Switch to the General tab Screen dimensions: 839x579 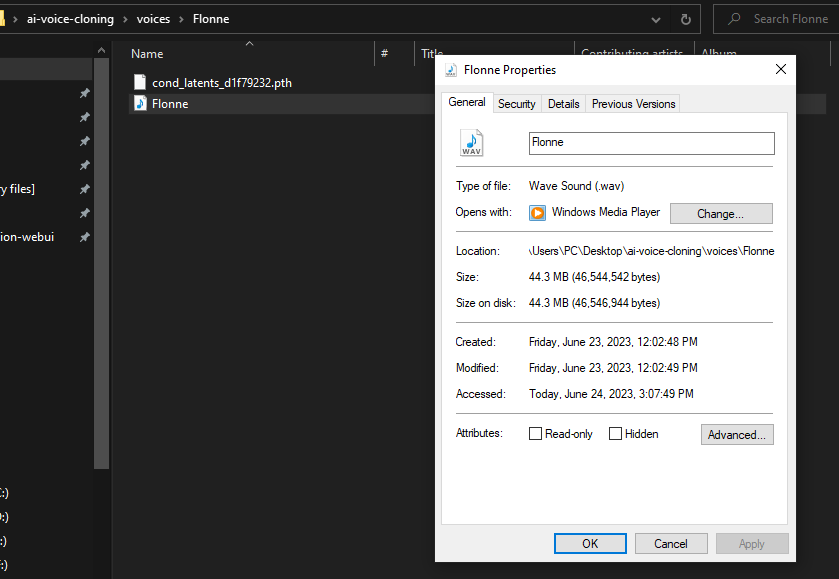click(467, 102)
